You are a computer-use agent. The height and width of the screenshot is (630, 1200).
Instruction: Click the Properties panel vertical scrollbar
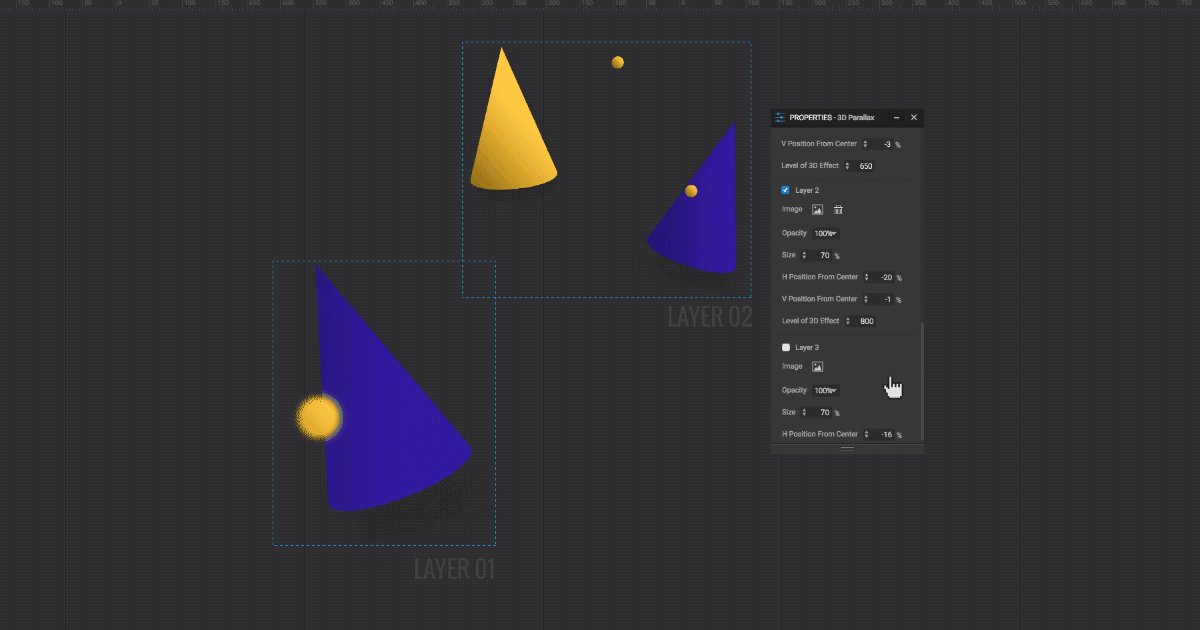(x=921, y=381)
